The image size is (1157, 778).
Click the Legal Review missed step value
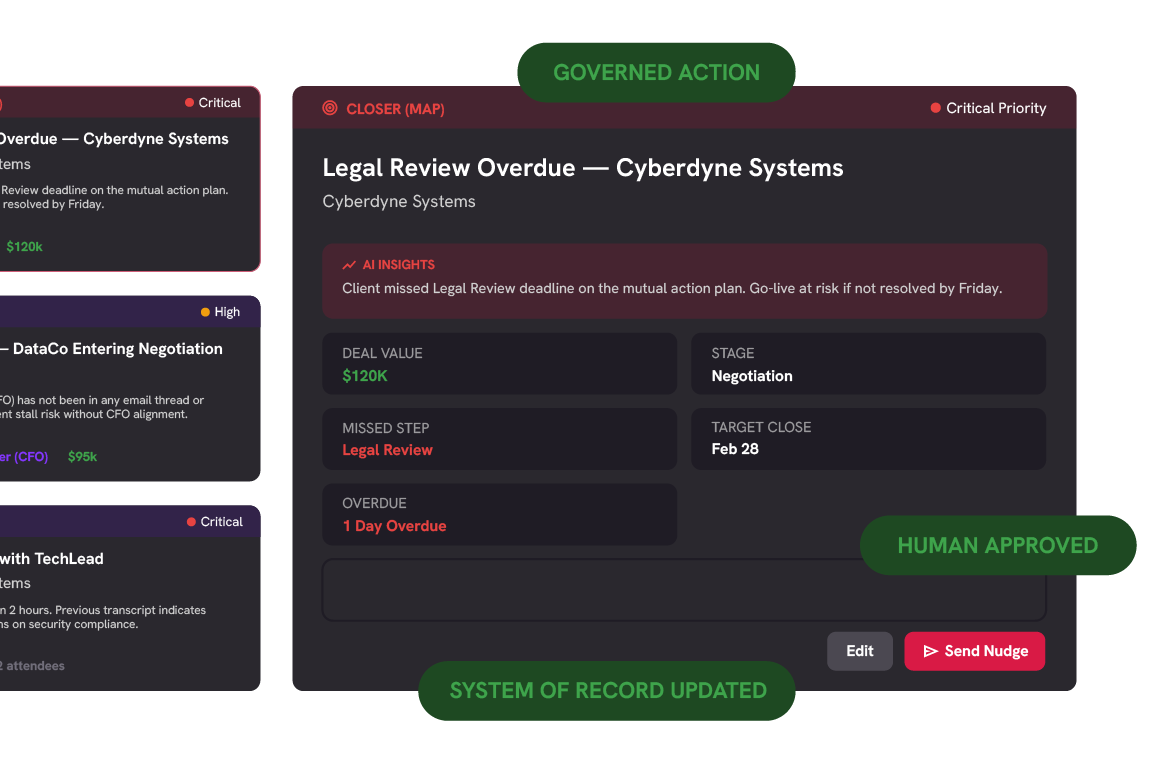pyautogui.click(x=387, y=450)
